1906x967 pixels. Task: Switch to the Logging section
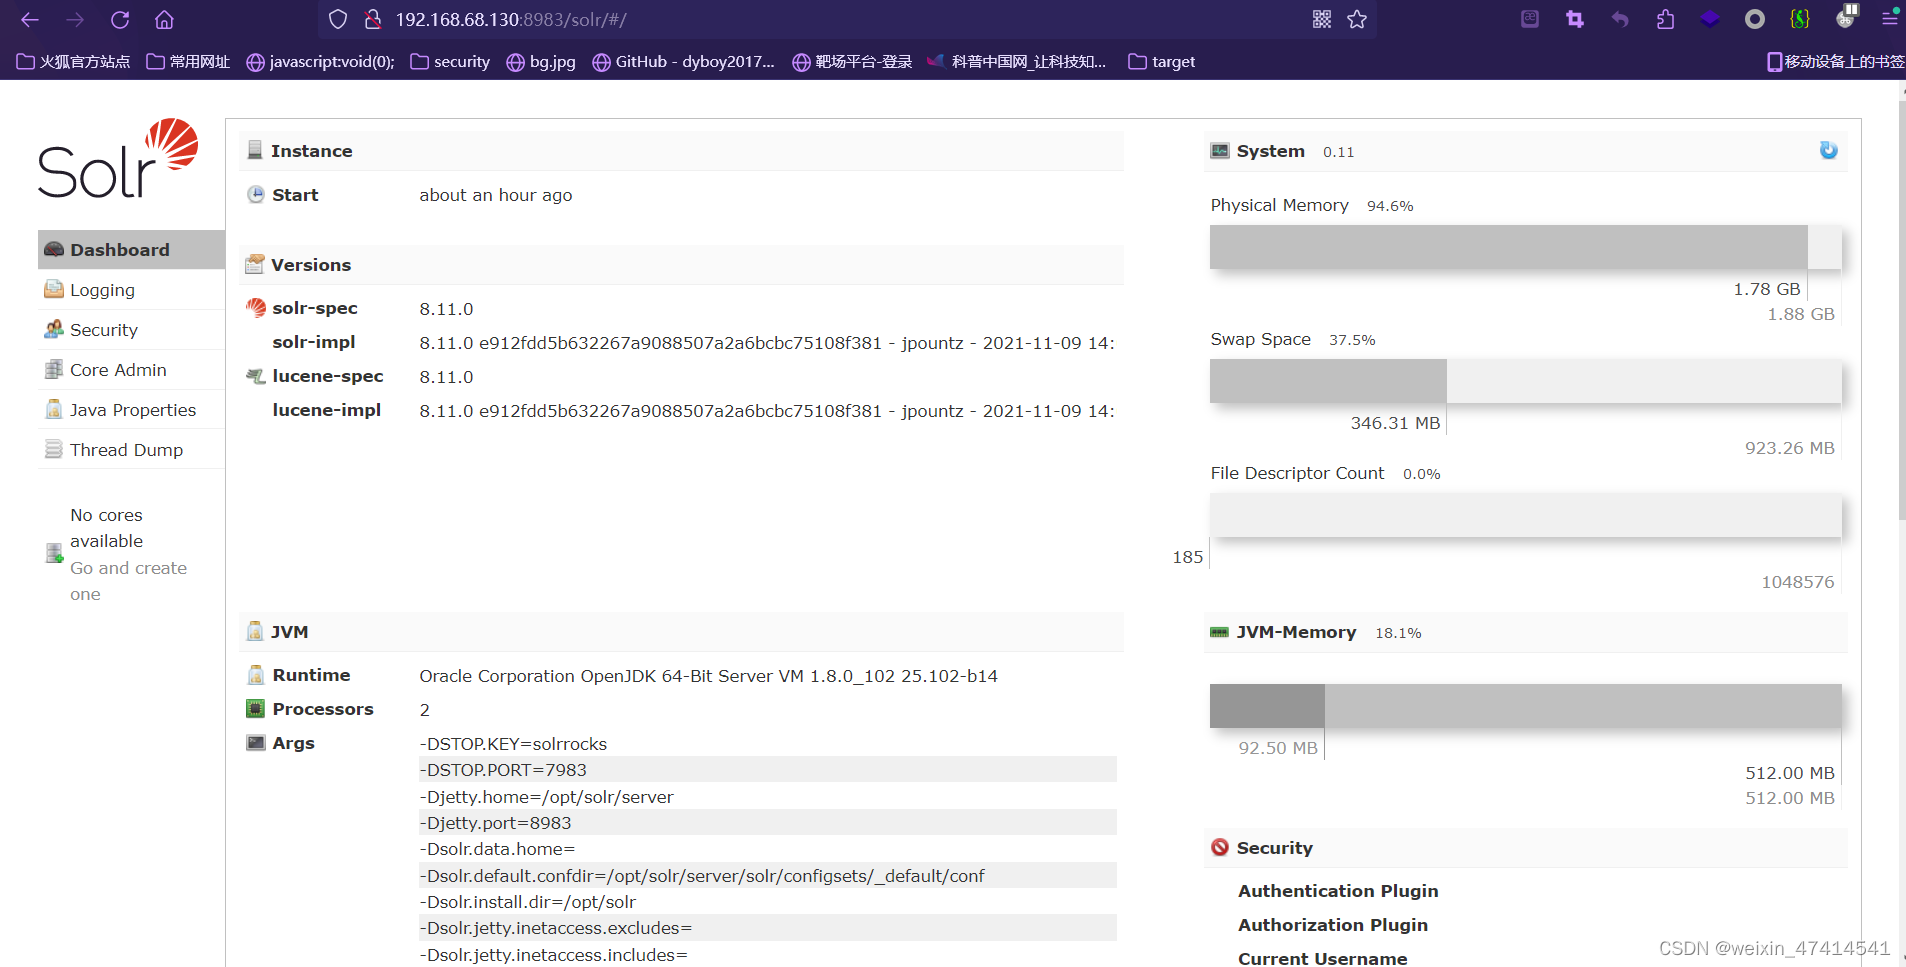coord(101,290)
